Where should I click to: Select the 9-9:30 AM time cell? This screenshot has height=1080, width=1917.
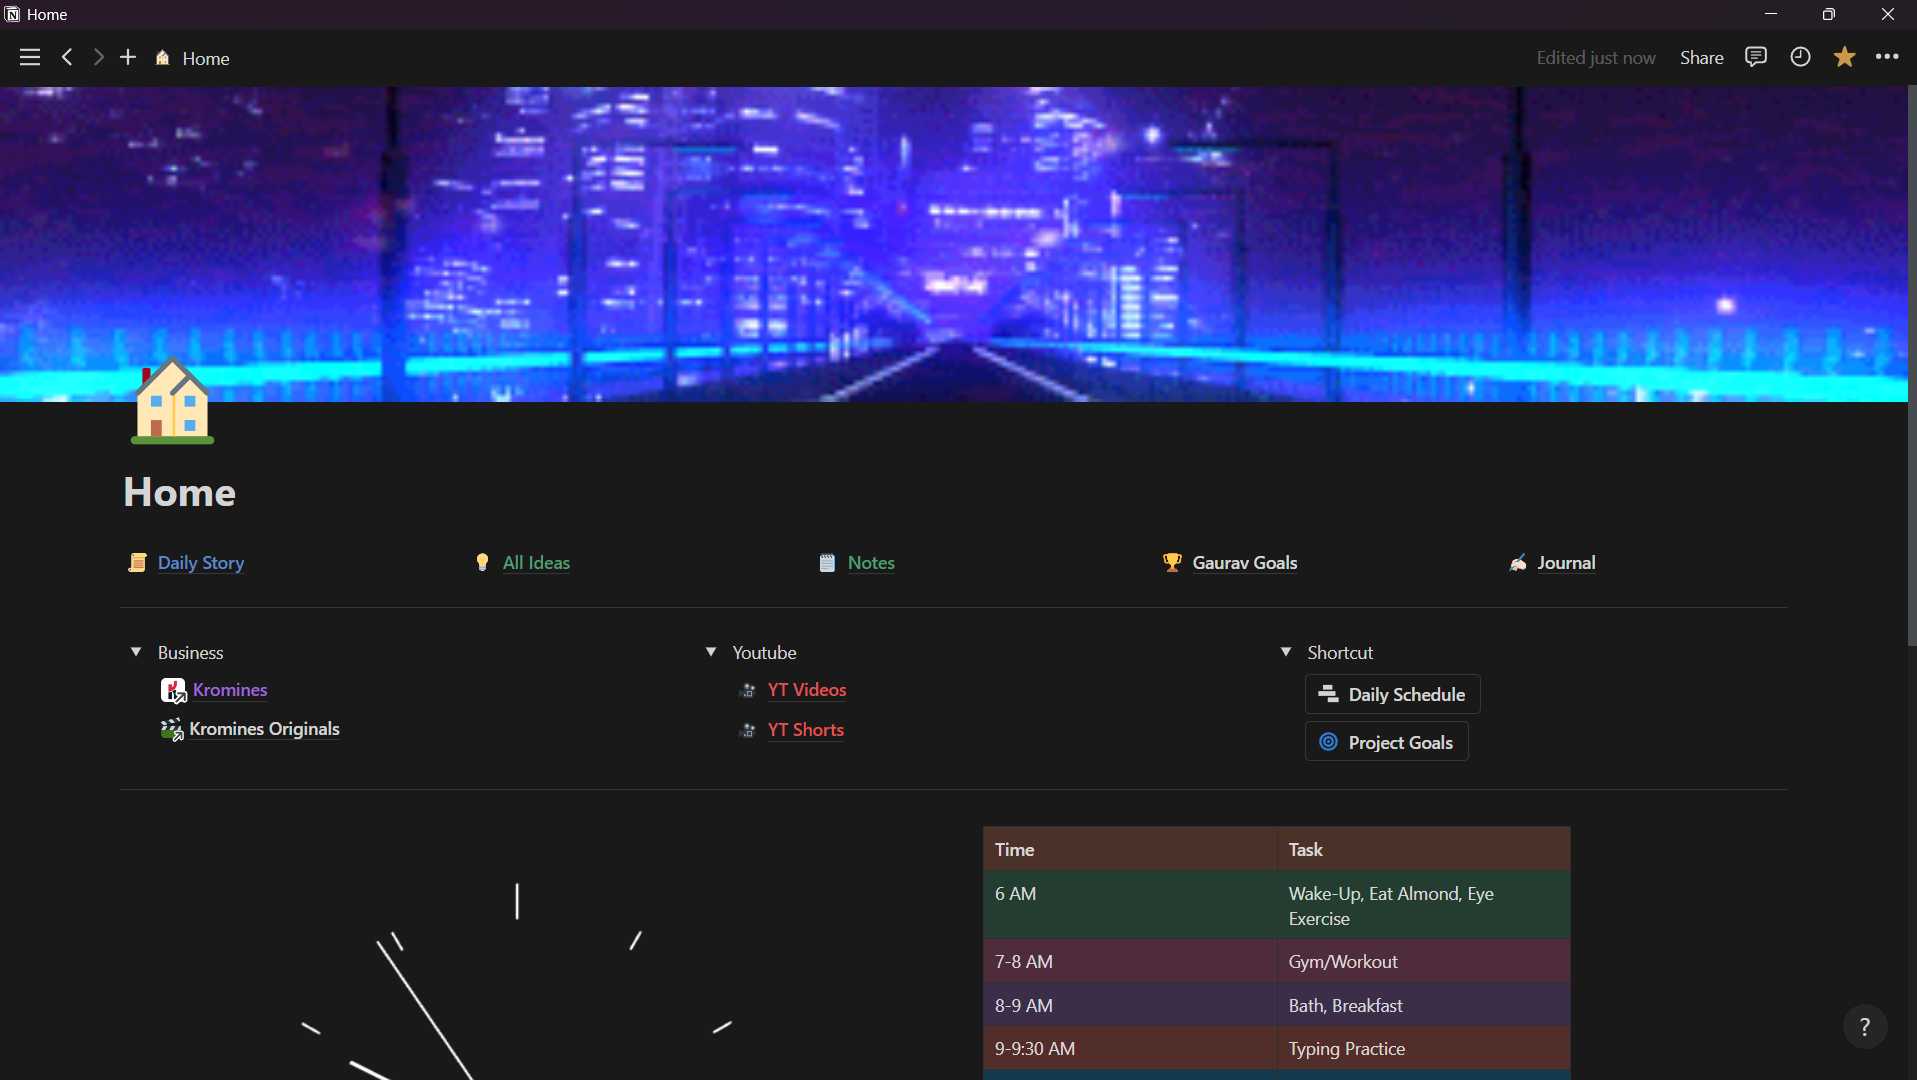pos(1130,1048)
